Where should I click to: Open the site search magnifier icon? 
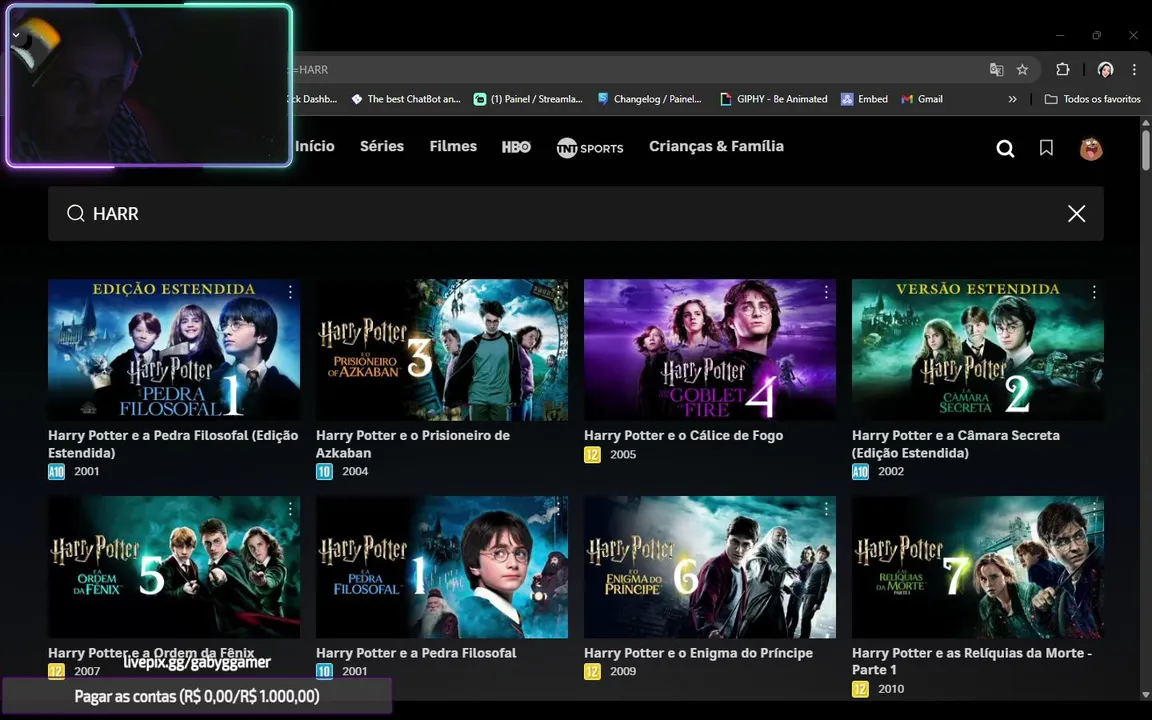[1005, 149]
